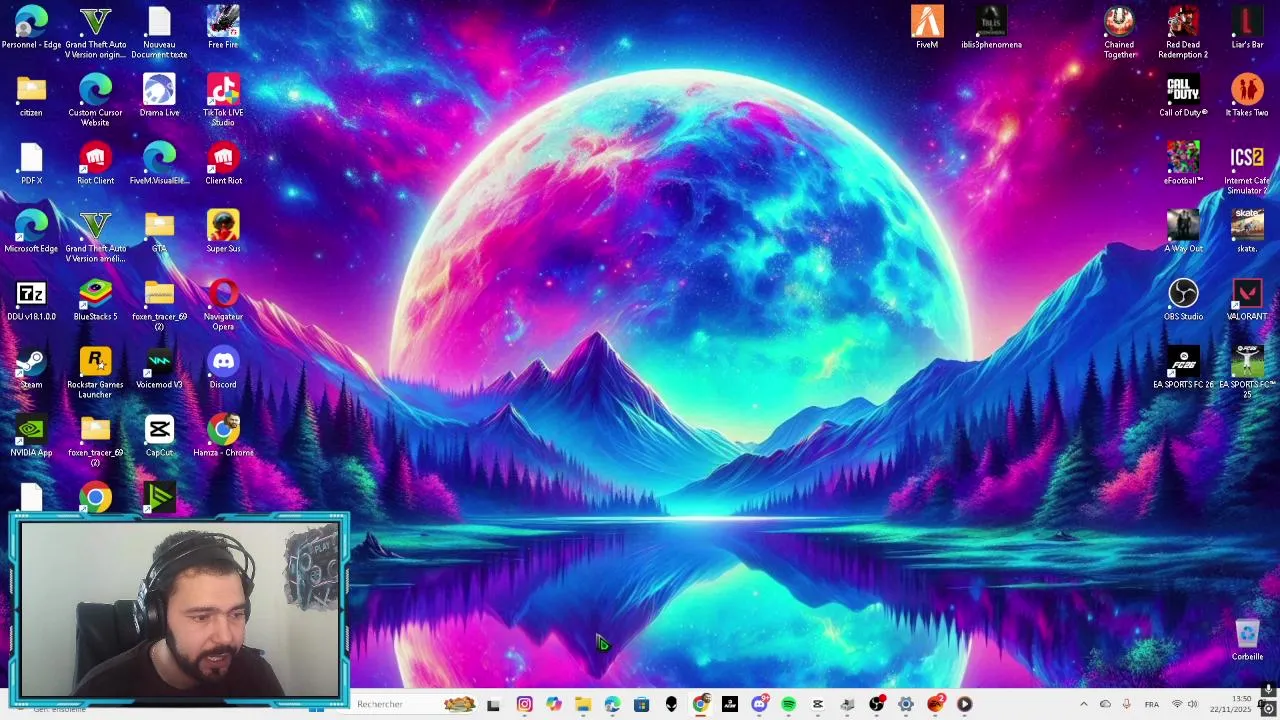
Task: Click the microphone icon in the tray
Action: click(x=1126, y=705)
